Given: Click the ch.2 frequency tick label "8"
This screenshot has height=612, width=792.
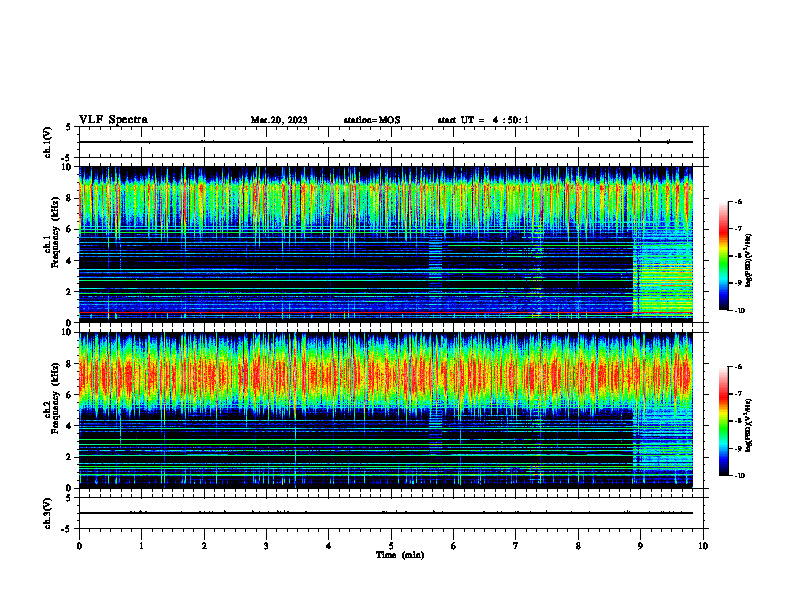Looking at the screenshot, I should pyautogui.click(x=68, y=364).
